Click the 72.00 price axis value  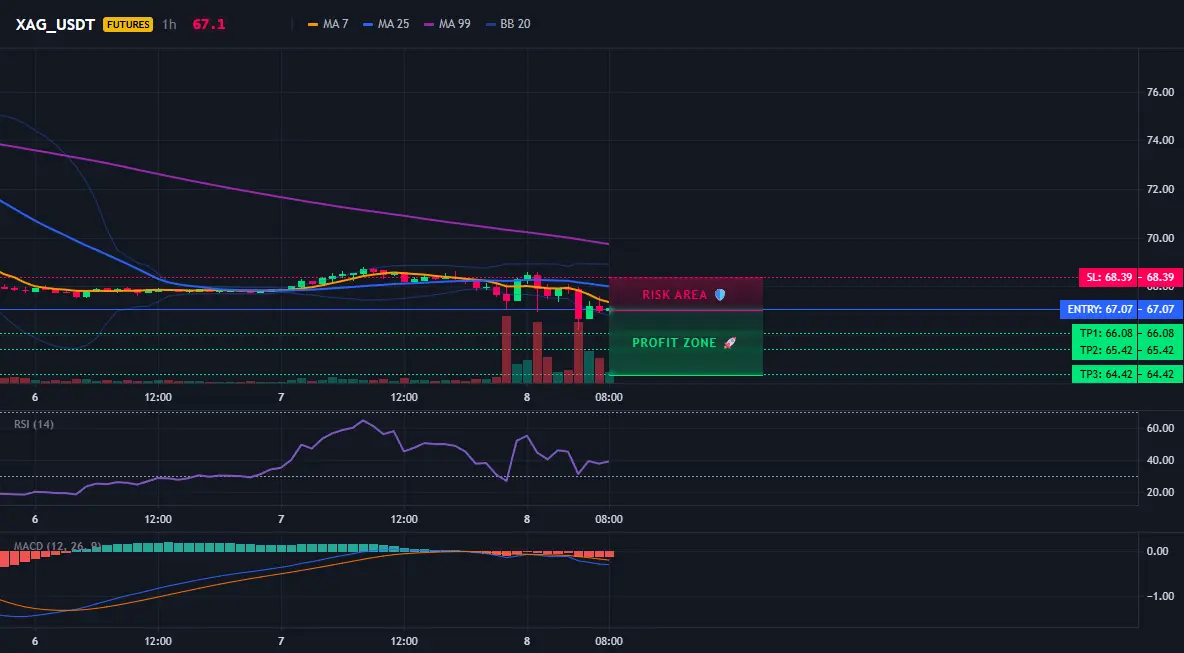coord(1161,189)
